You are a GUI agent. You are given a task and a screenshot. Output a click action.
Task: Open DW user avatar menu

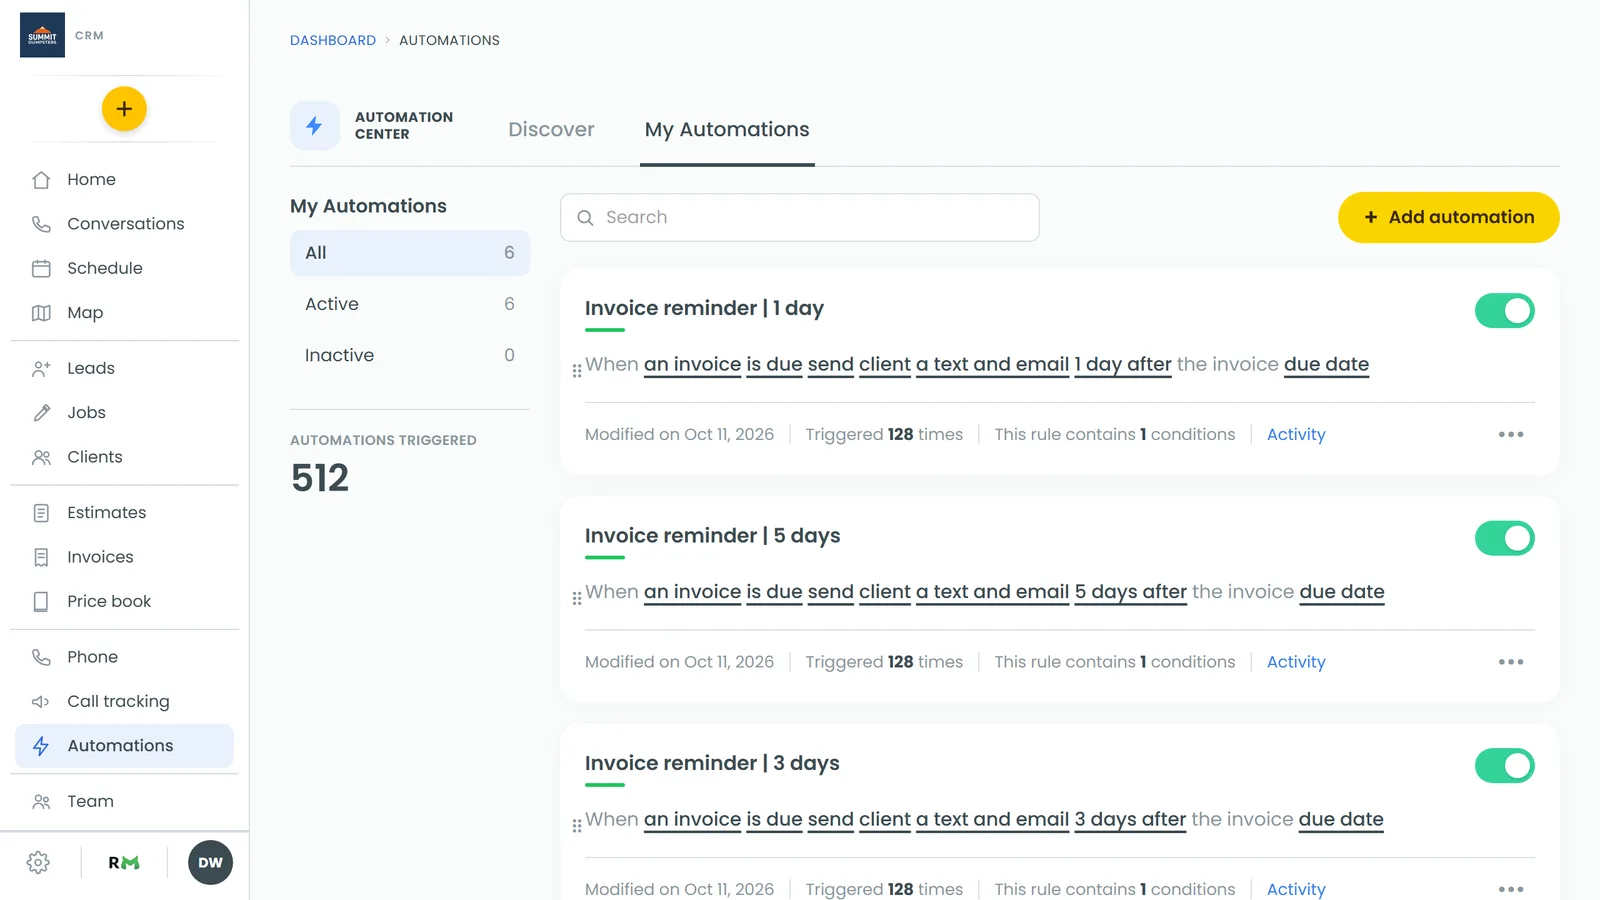[210, 863]
